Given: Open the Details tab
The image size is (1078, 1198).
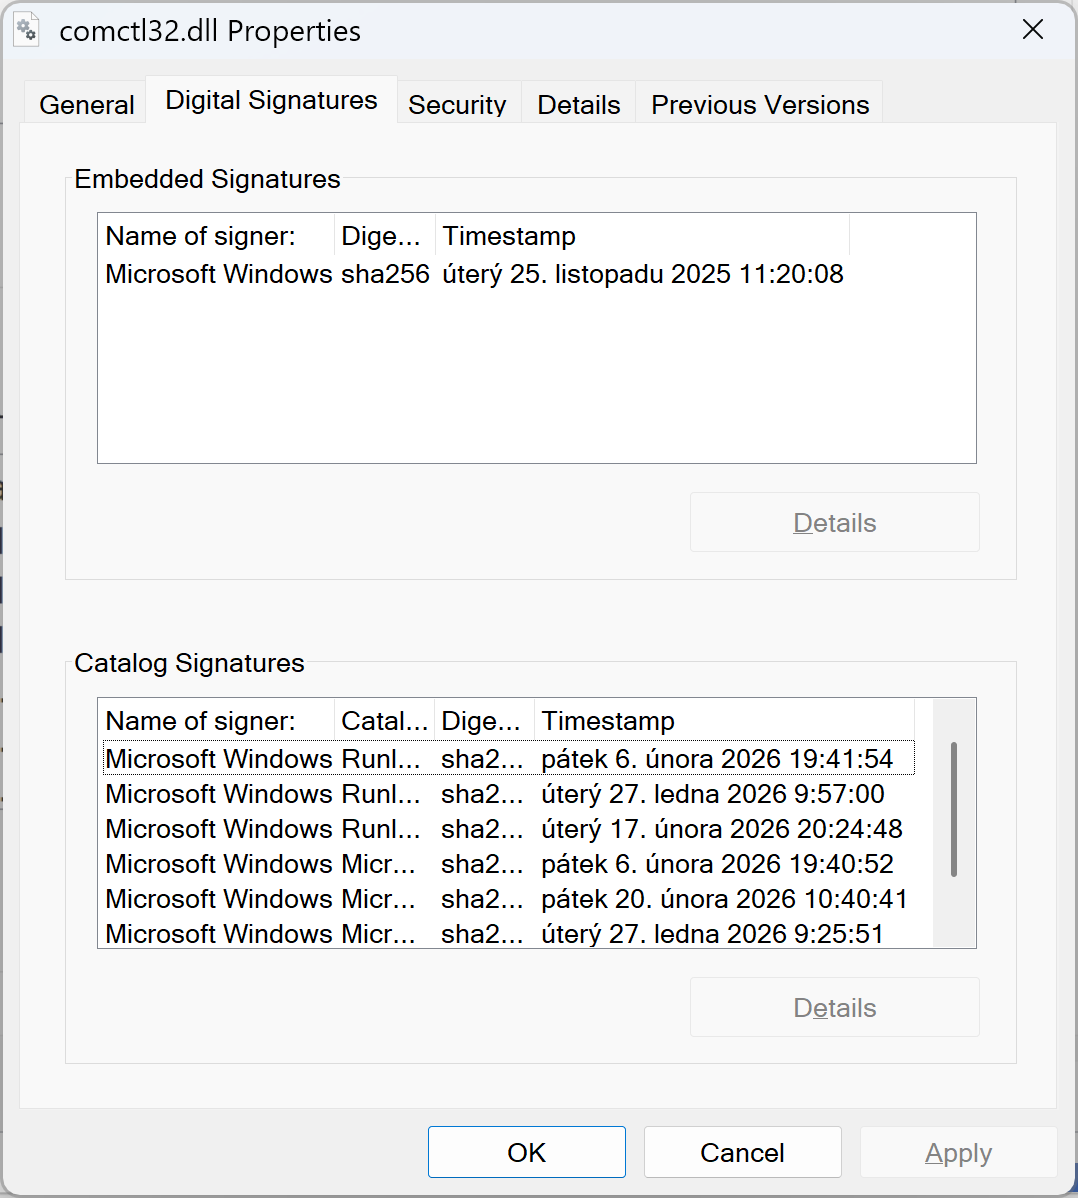Looking at the screenshot, I should (x=578, y=104).
